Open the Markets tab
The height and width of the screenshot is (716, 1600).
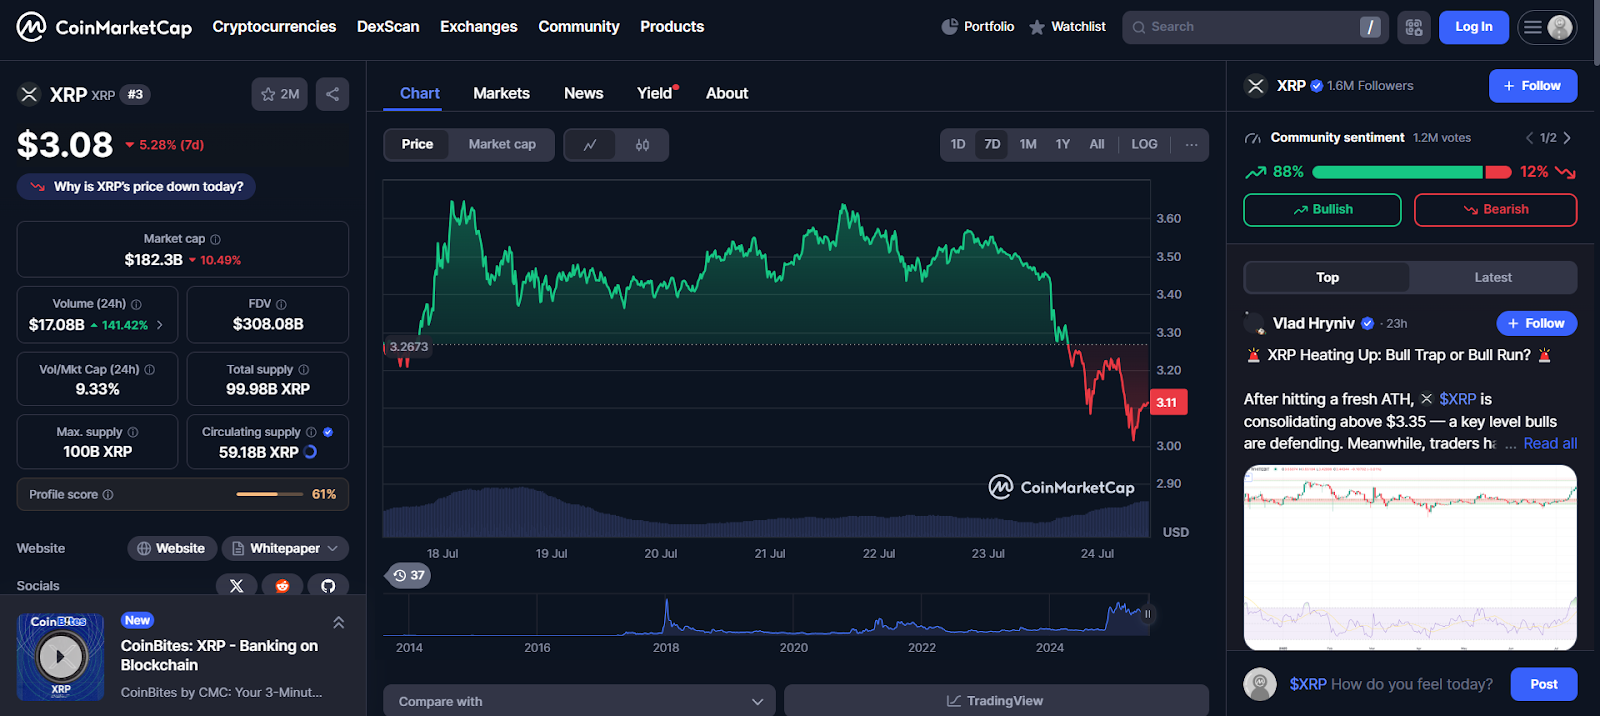click(x=501, y=94)
